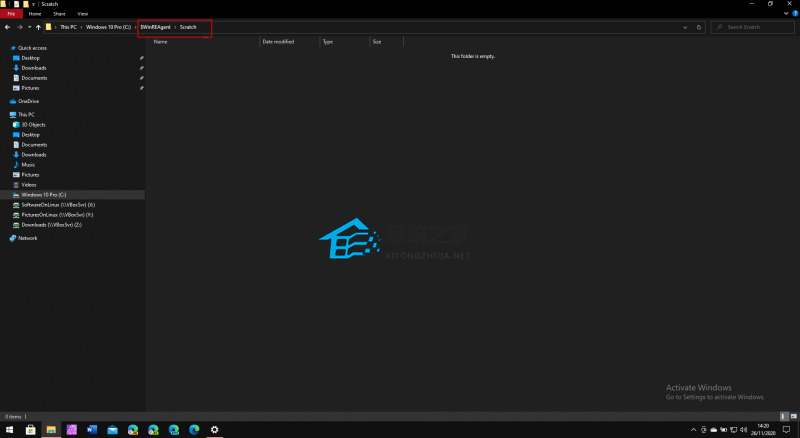Click $WinREAgent breadcrumb in address bar
This screenshot has width=800, height=438.
coord(156,27)
